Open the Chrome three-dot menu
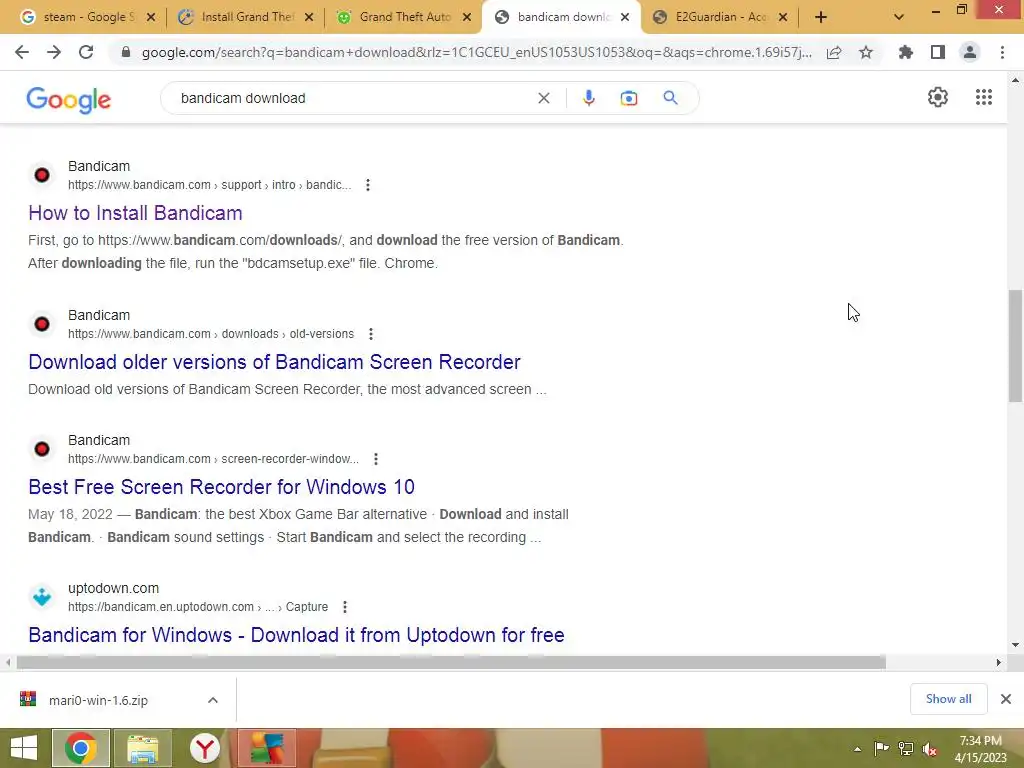The width and height of the screenshot is (1024, 768). (1002, 52)
